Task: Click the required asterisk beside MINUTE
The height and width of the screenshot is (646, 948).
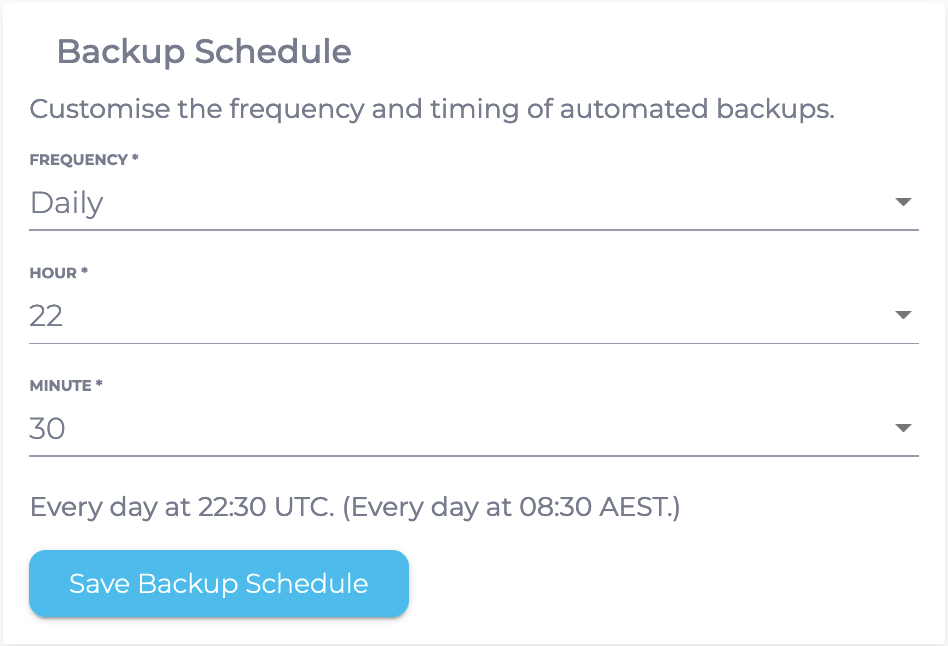Action: 100,386
